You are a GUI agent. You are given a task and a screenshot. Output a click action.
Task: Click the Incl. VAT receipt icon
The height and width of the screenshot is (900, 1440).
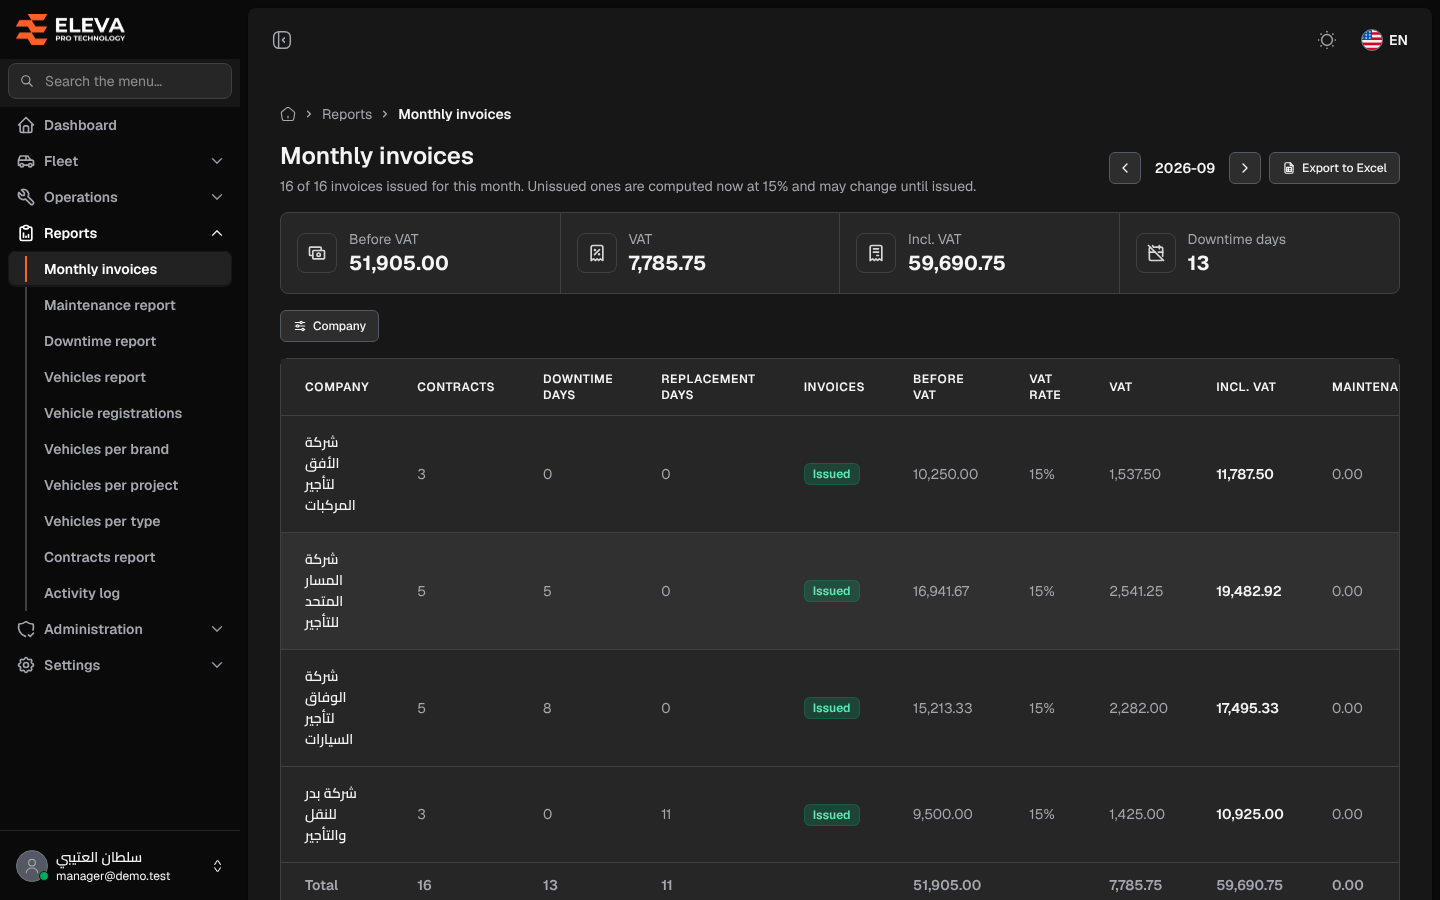(876, 253)
